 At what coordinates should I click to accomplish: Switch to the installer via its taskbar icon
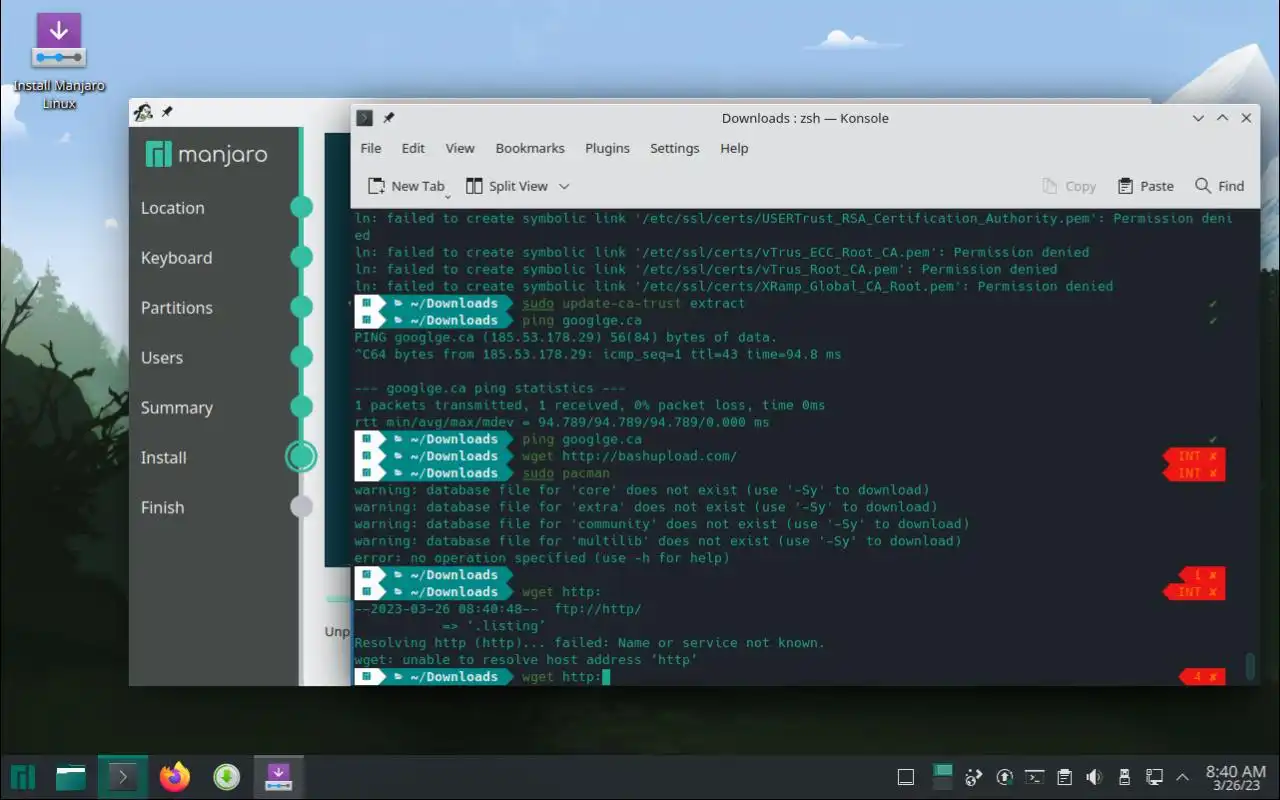(x=278, y=777)
